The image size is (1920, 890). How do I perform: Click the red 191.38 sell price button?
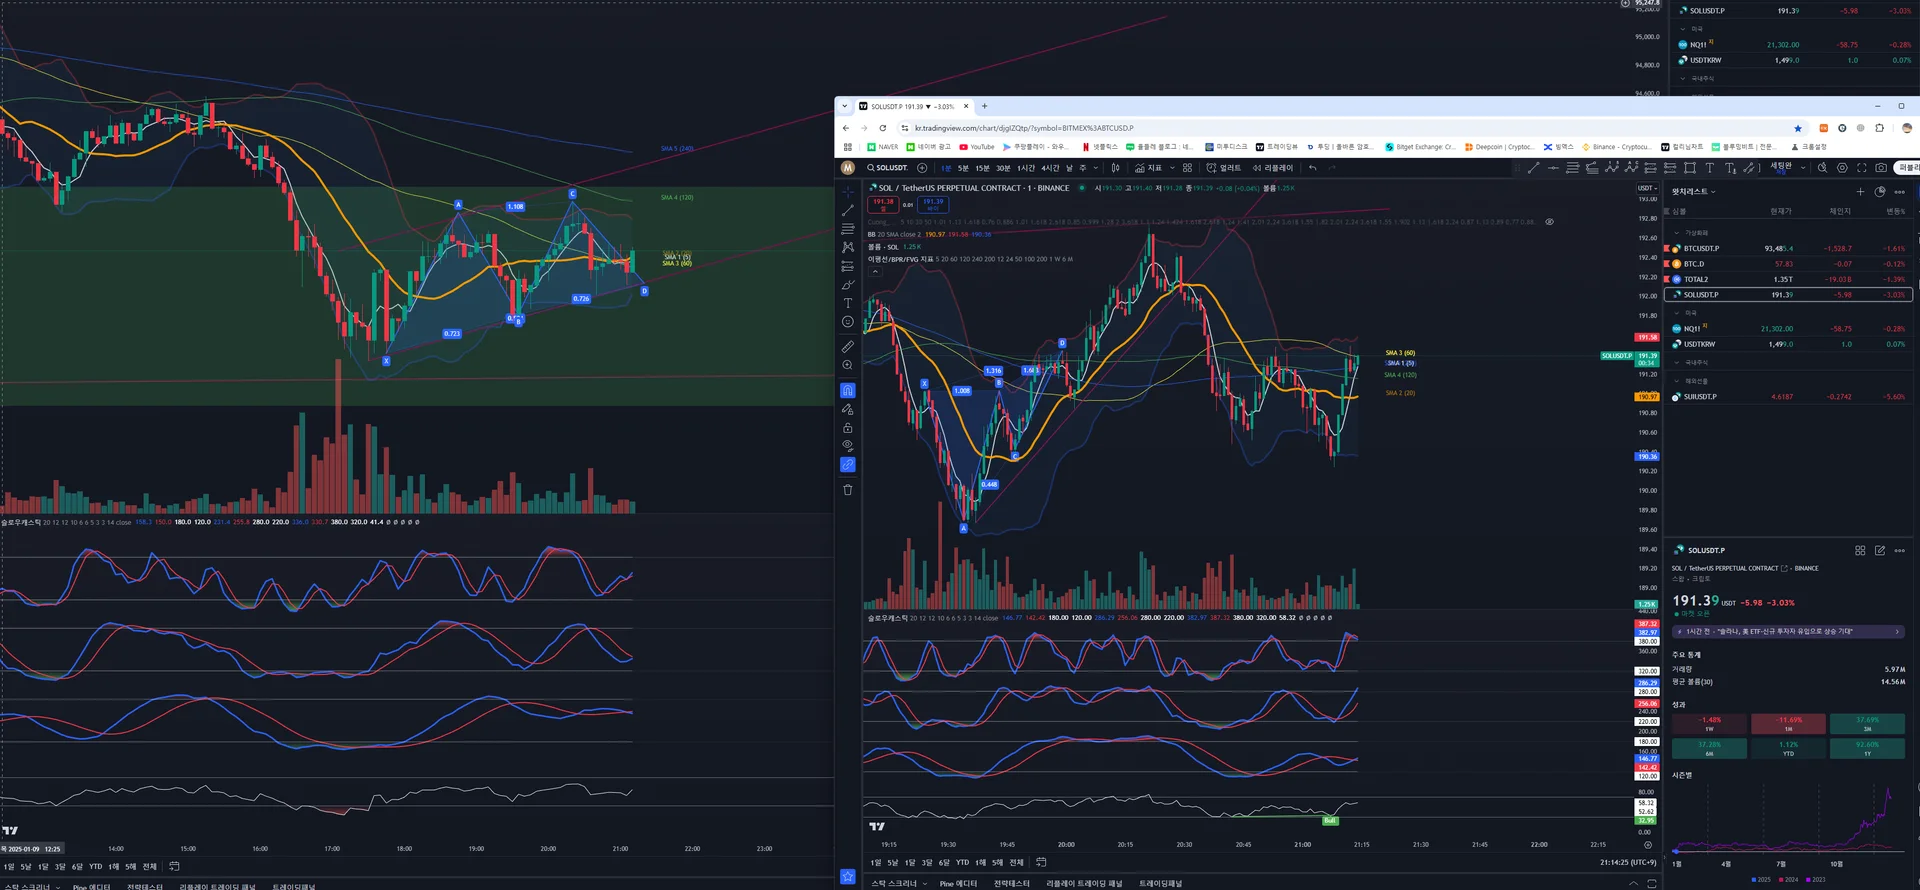coord(883,204)
